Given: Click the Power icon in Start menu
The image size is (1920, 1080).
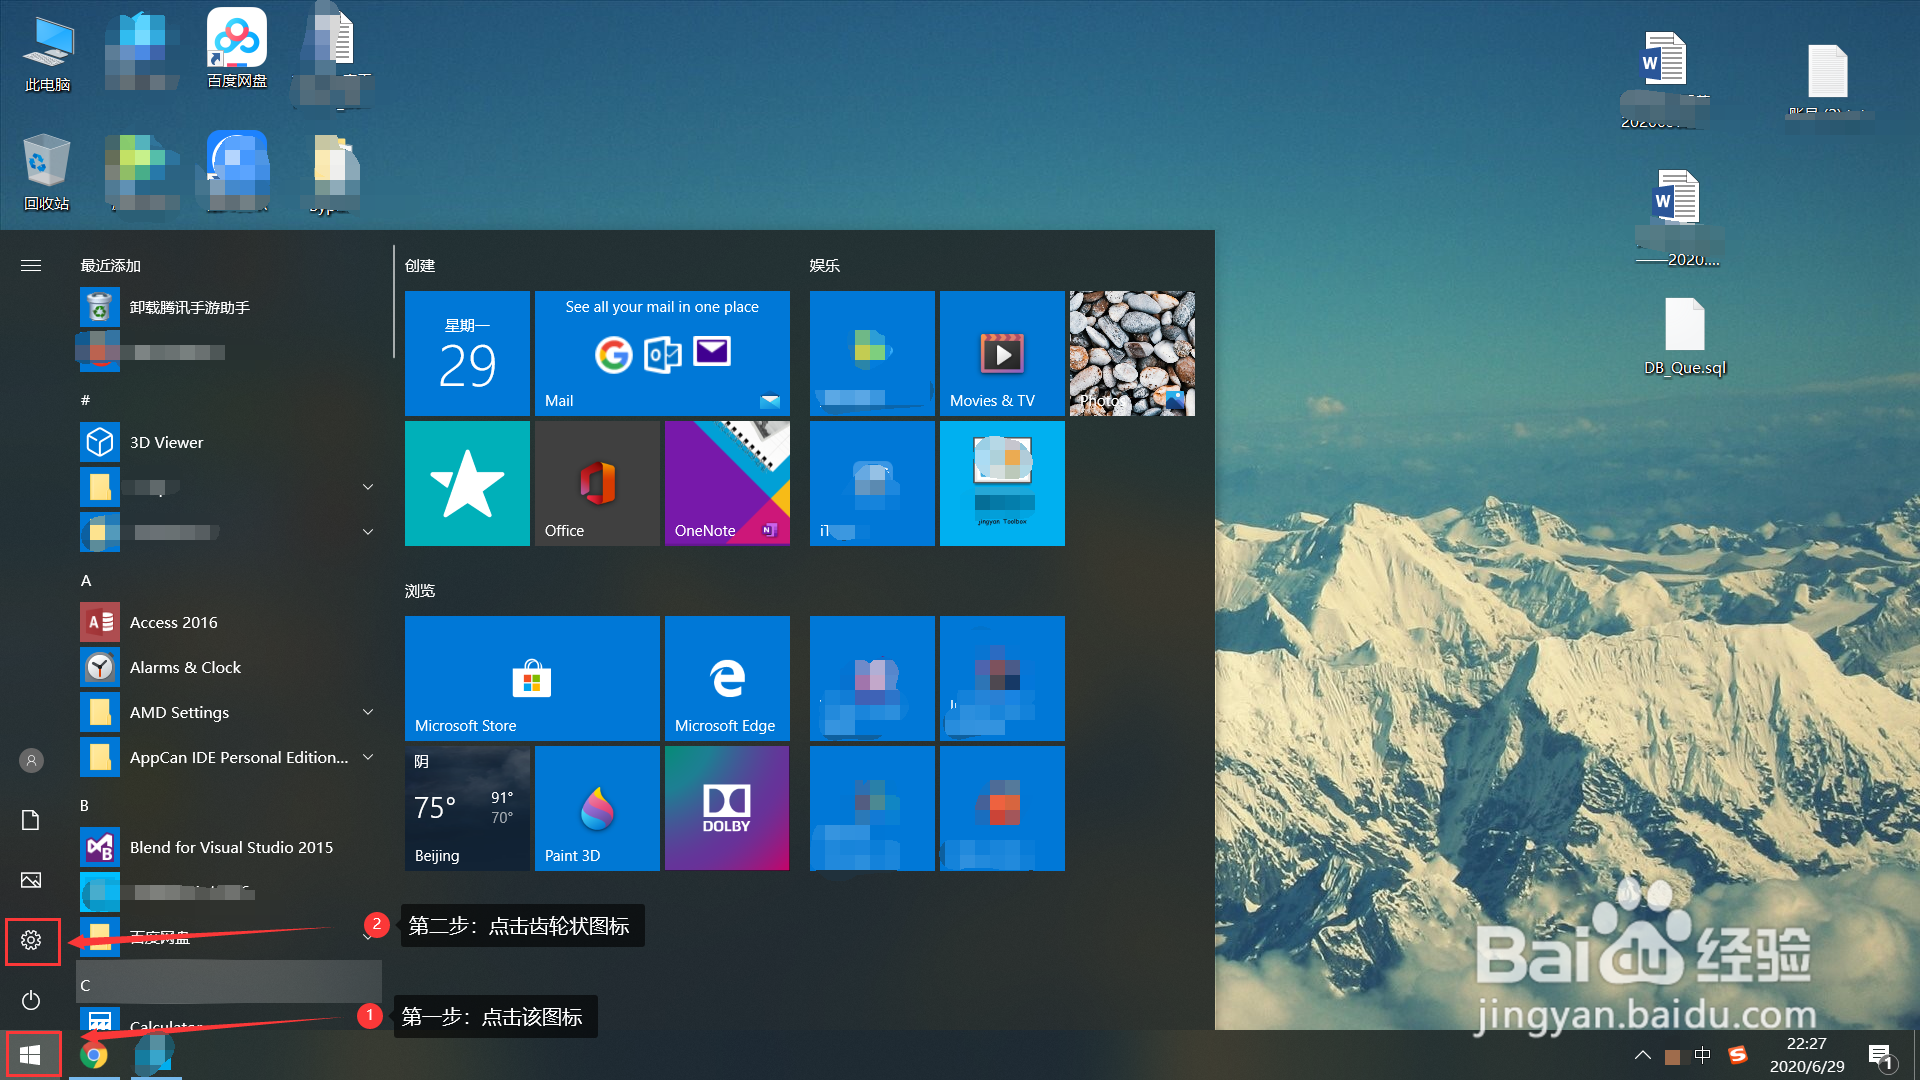Looking at the screenshot, I should (x=31, y=1000).
